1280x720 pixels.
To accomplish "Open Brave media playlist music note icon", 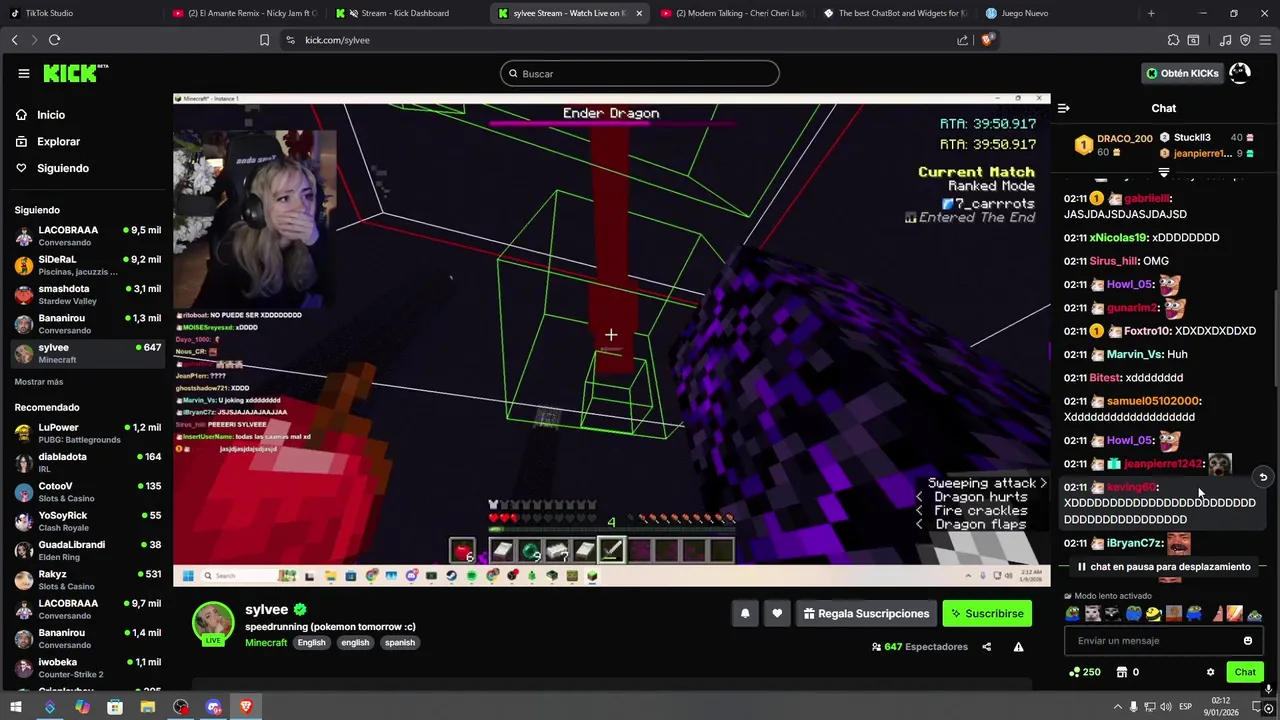I will pyautogui.click(x=1225, y=40).
